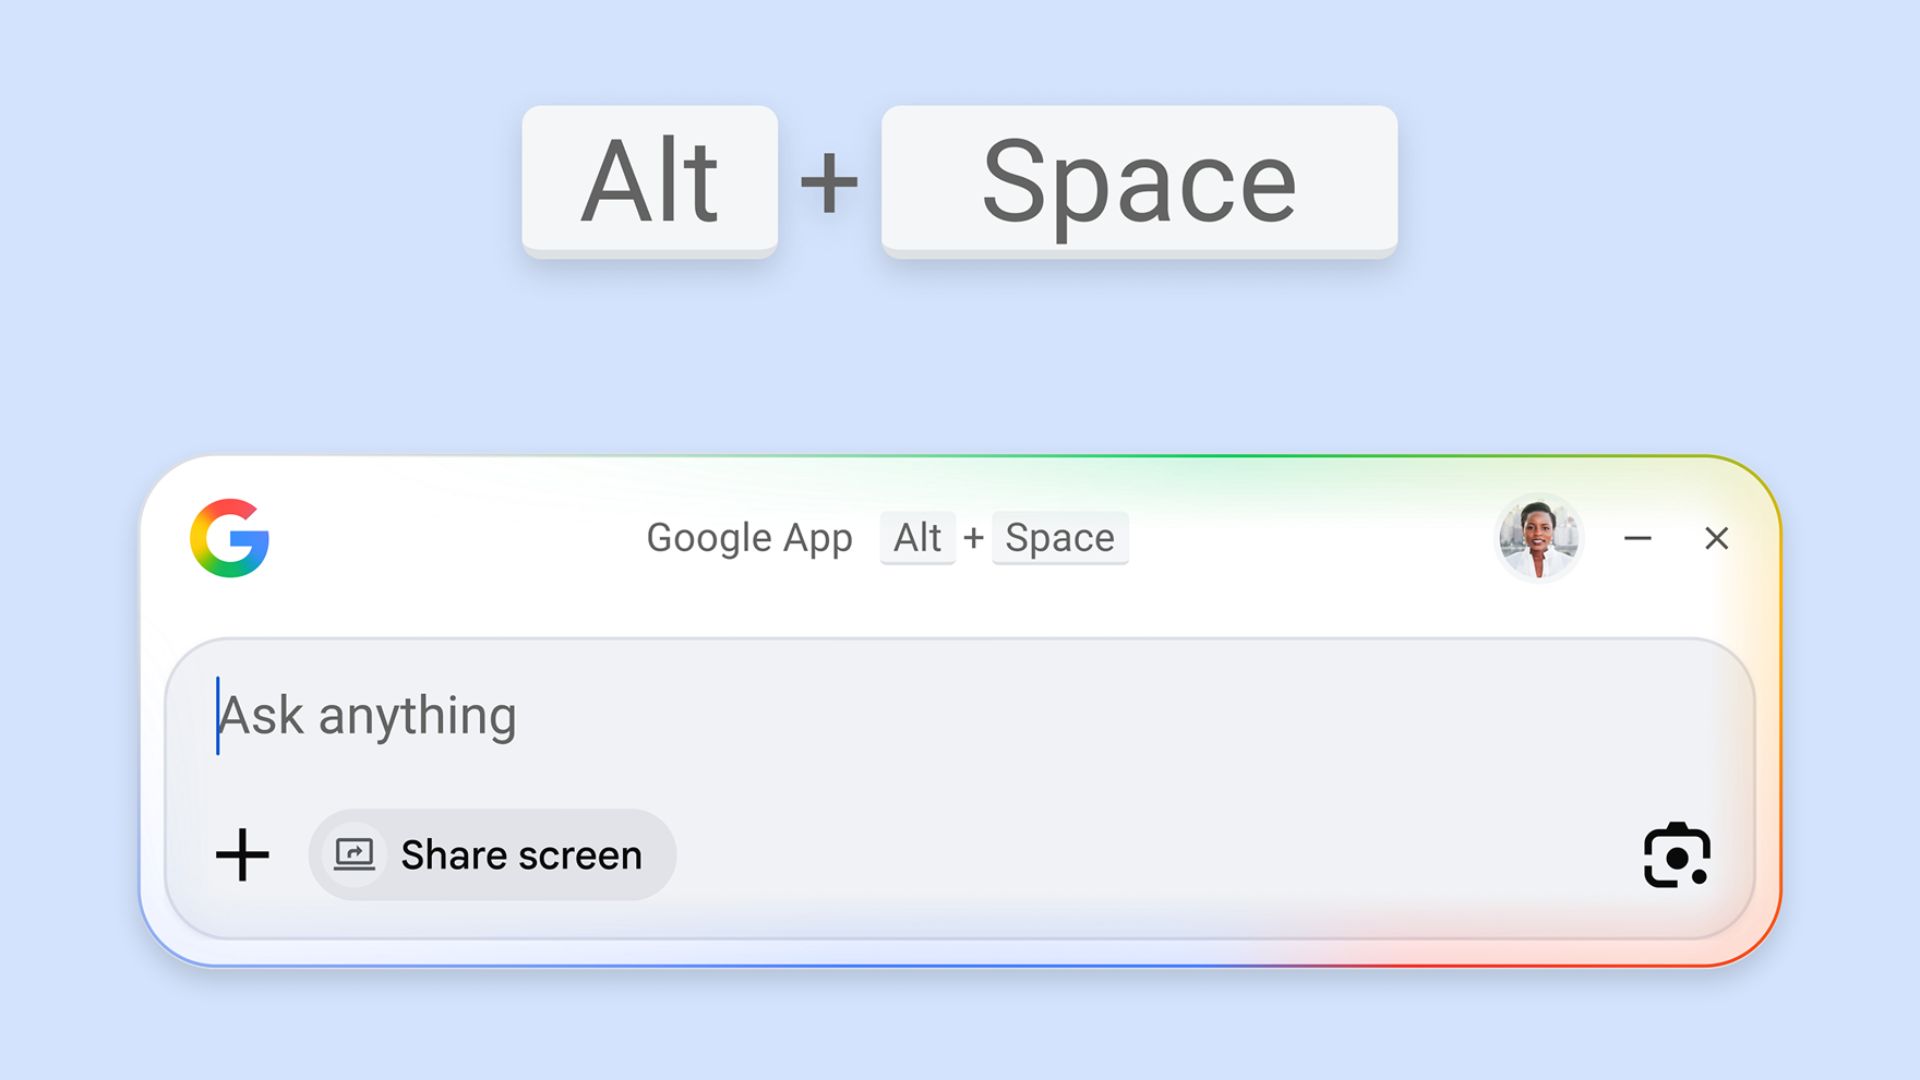
Task: Click the Lens shutter dot on the camera icon
Action: (x=1699, y=878)
